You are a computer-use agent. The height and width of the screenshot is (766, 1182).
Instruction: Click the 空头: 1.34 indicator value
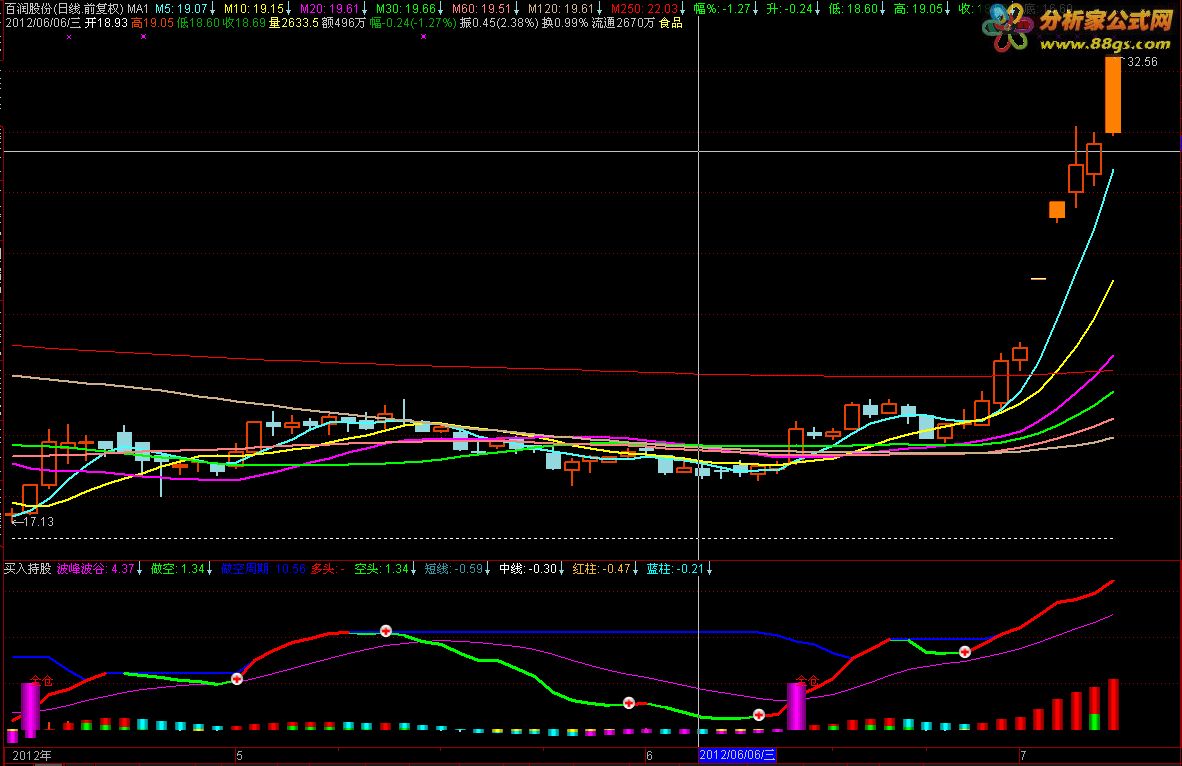(381, 568)
